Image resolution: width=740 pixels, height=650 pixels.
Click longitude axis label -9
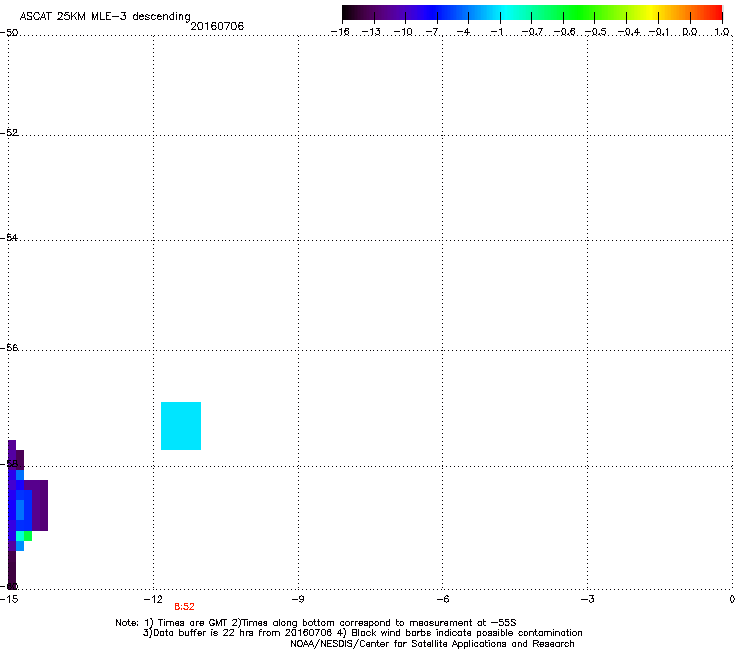coord(297,599)
